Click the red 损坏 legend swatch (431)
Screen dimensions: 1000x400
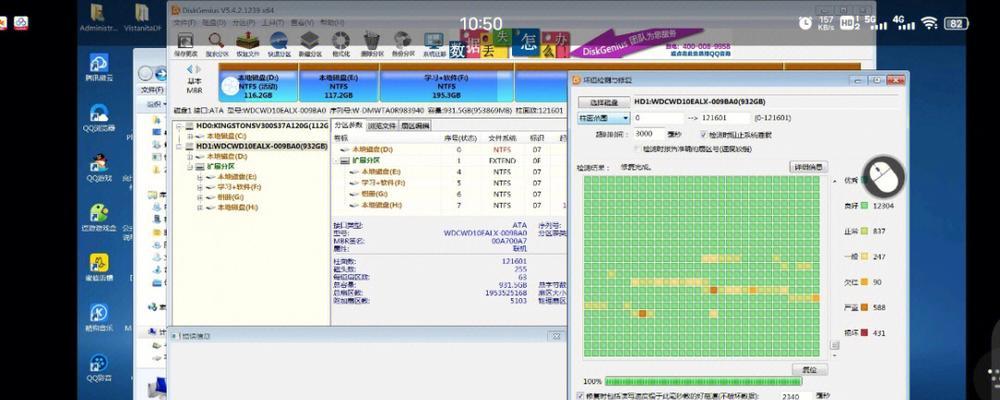[864, 332]
